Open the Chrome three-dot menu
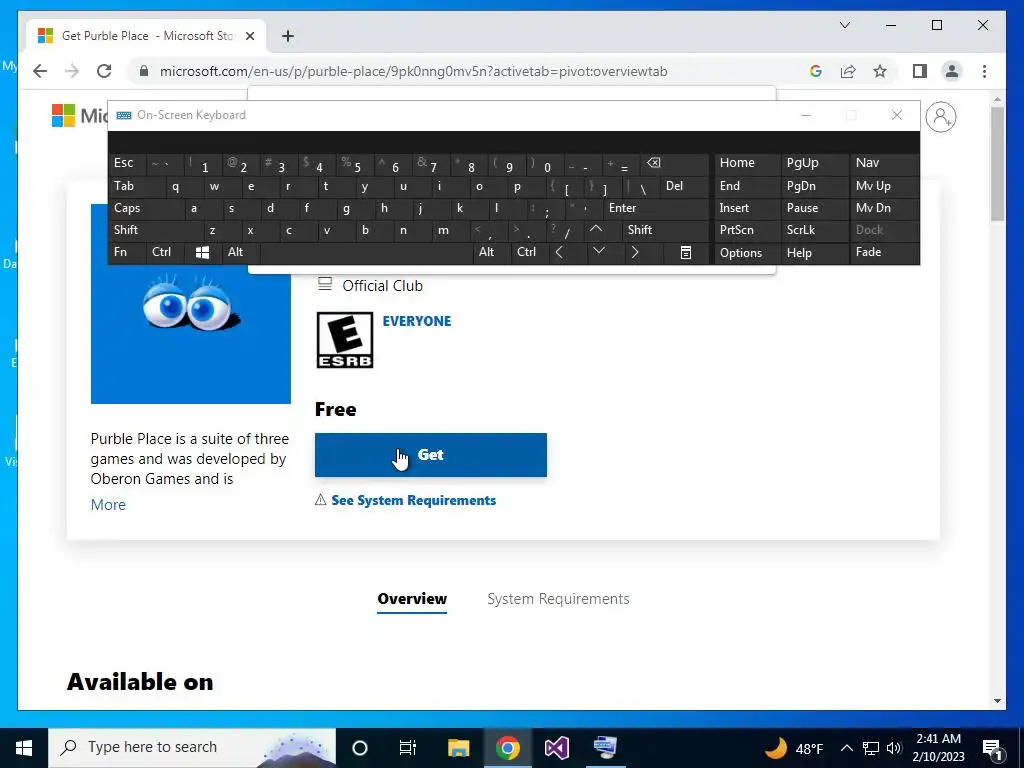The width and height of the screenshot is (1024, 768). [984, 71]
